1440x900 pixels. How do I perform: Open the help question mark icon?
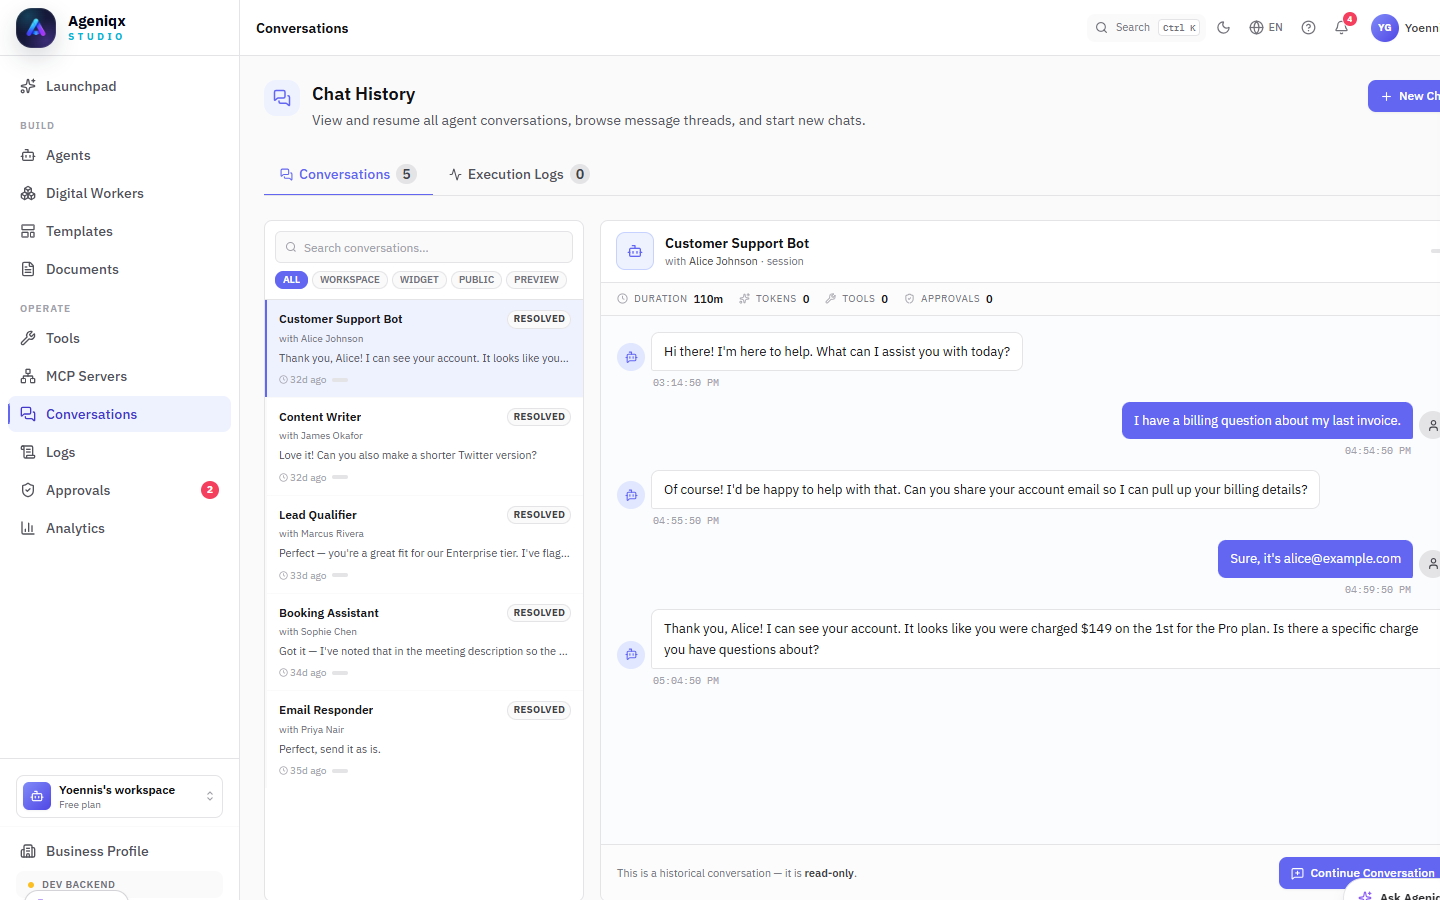(x=1308, y=28)
